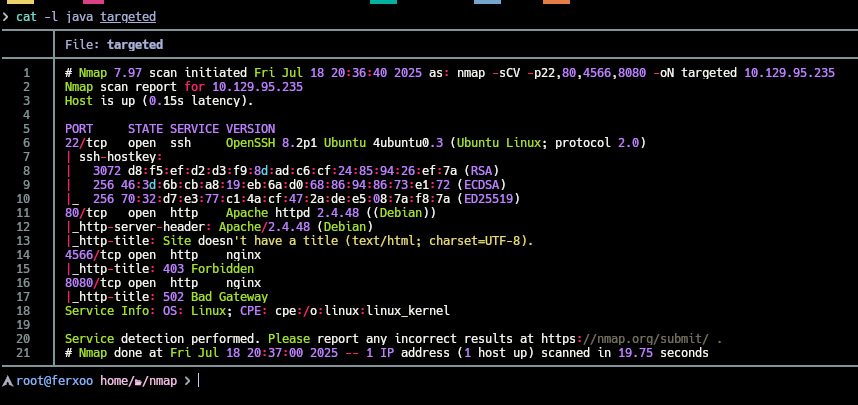Viewport: 858px width, 405px height.
Task: Click the chevron after nmap in bottom prompt
Action: tap(186, 380)
